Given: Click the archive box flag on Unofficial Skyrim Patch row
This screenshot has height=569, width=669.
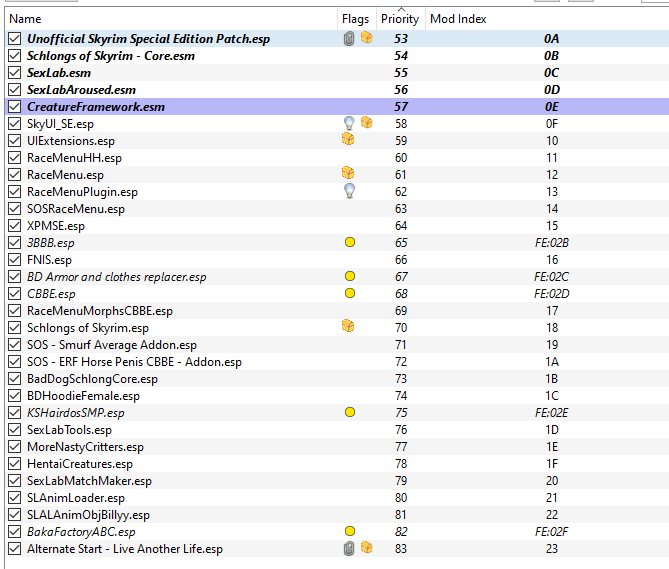Looking at the screenshot, I should (366, 38).
